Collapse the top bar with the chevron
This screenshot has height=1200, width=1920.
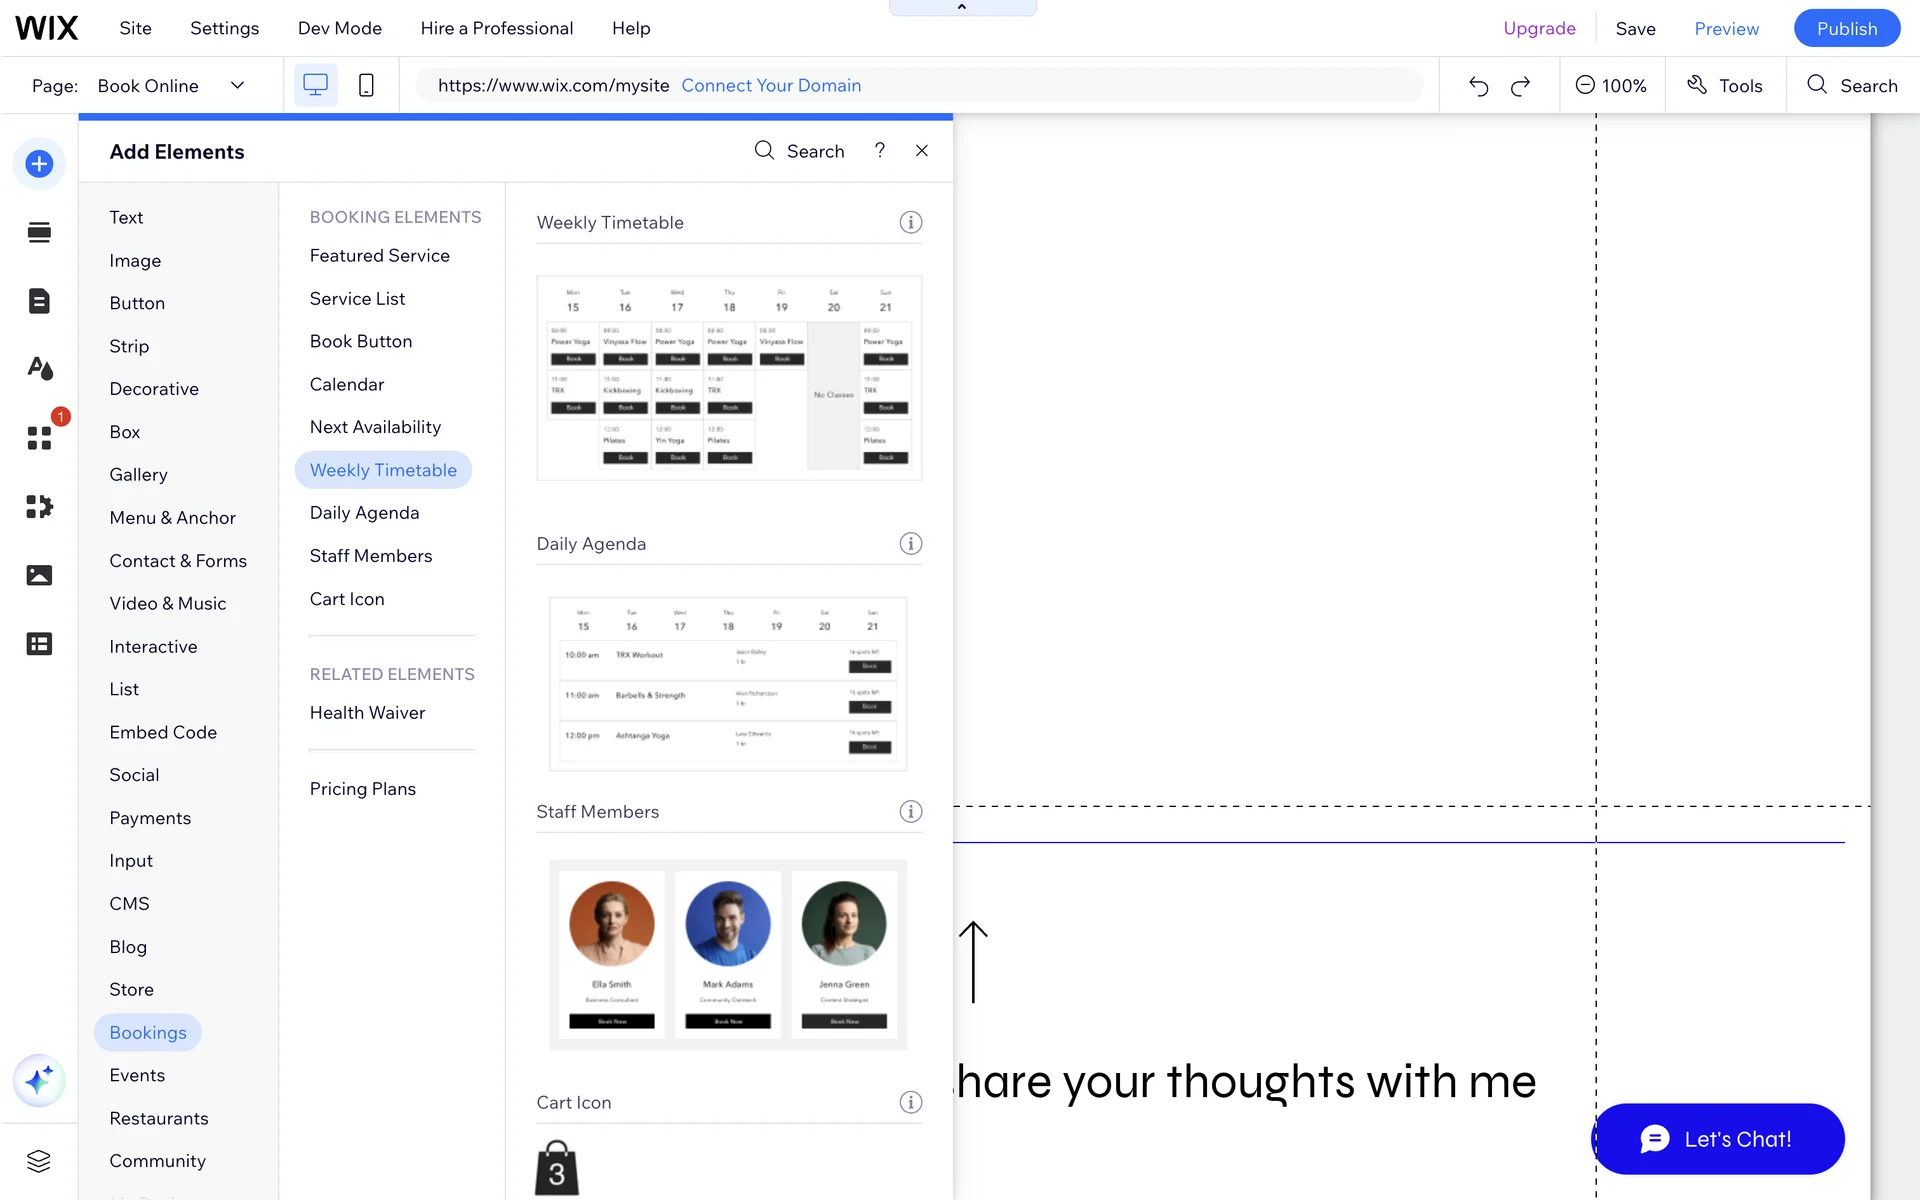click(962, 8)
